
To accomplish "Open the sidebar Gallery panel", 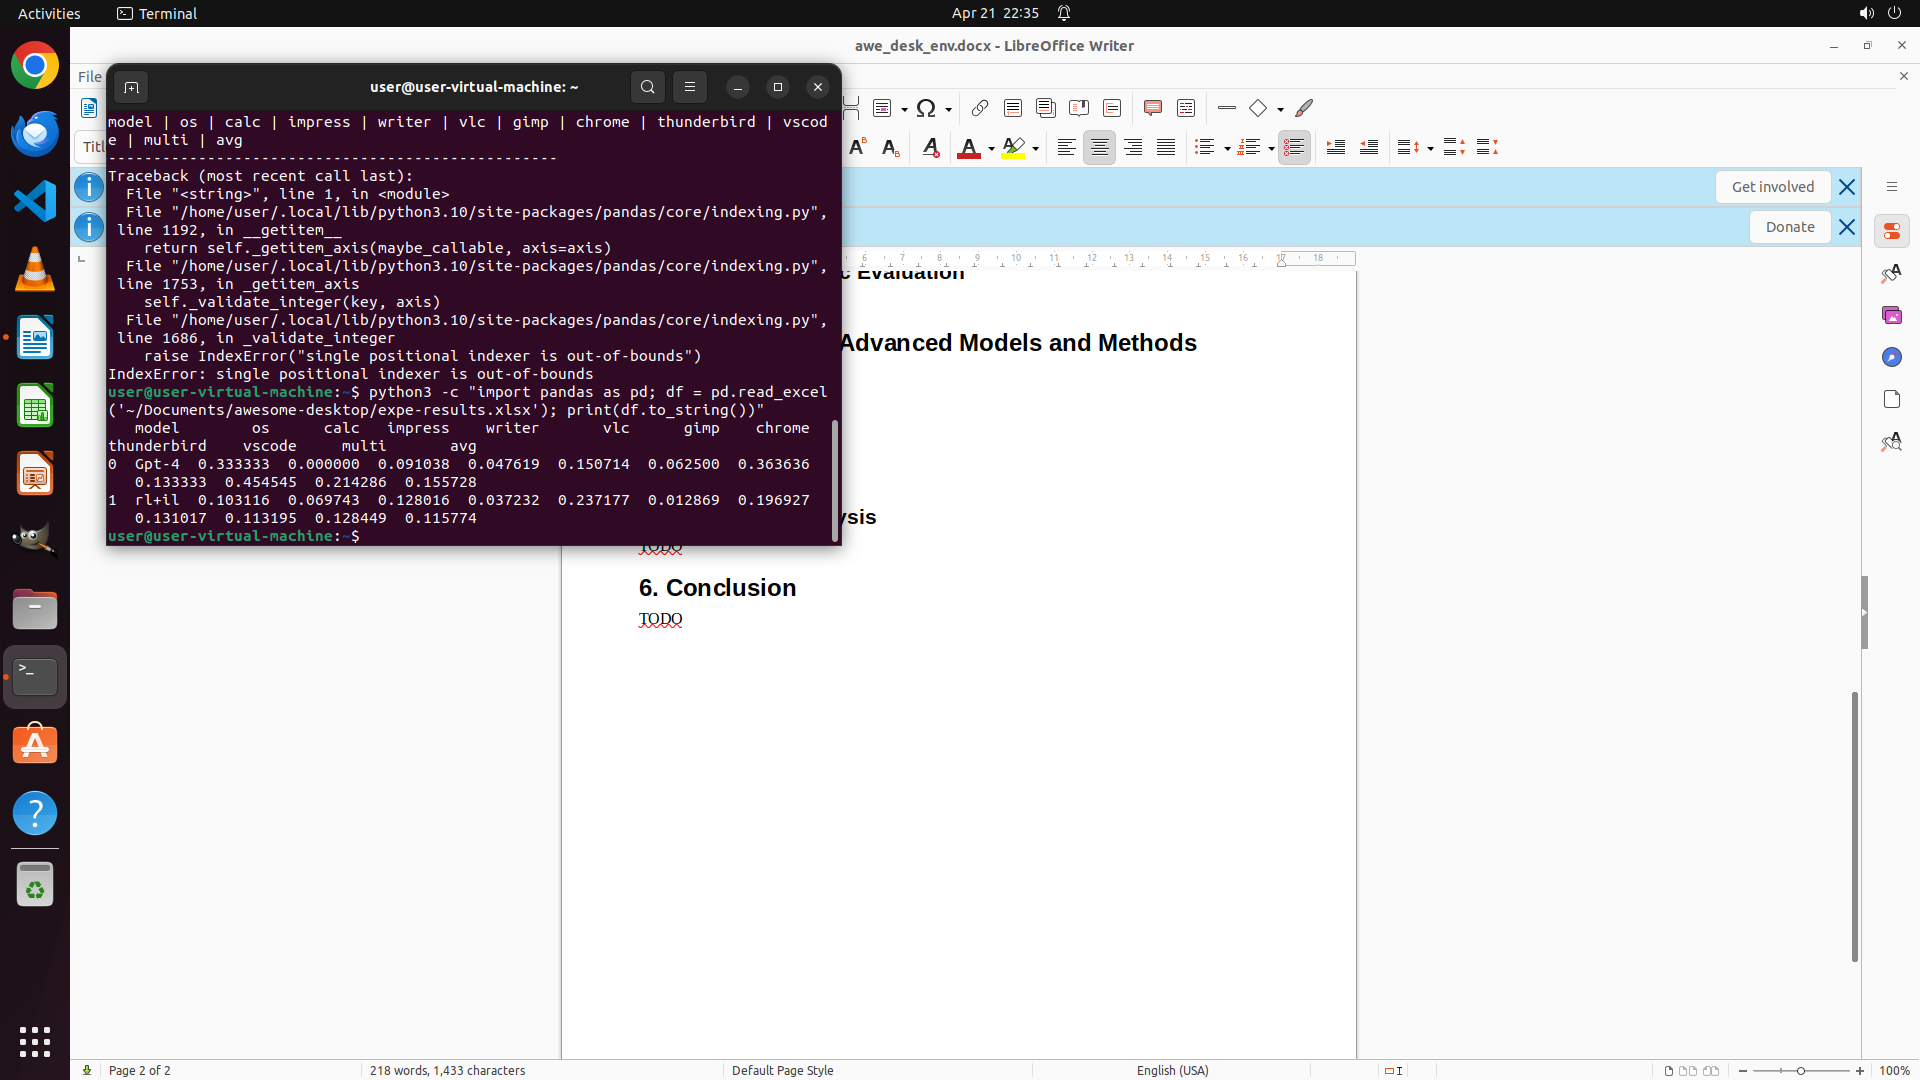I will [1891, 315].
